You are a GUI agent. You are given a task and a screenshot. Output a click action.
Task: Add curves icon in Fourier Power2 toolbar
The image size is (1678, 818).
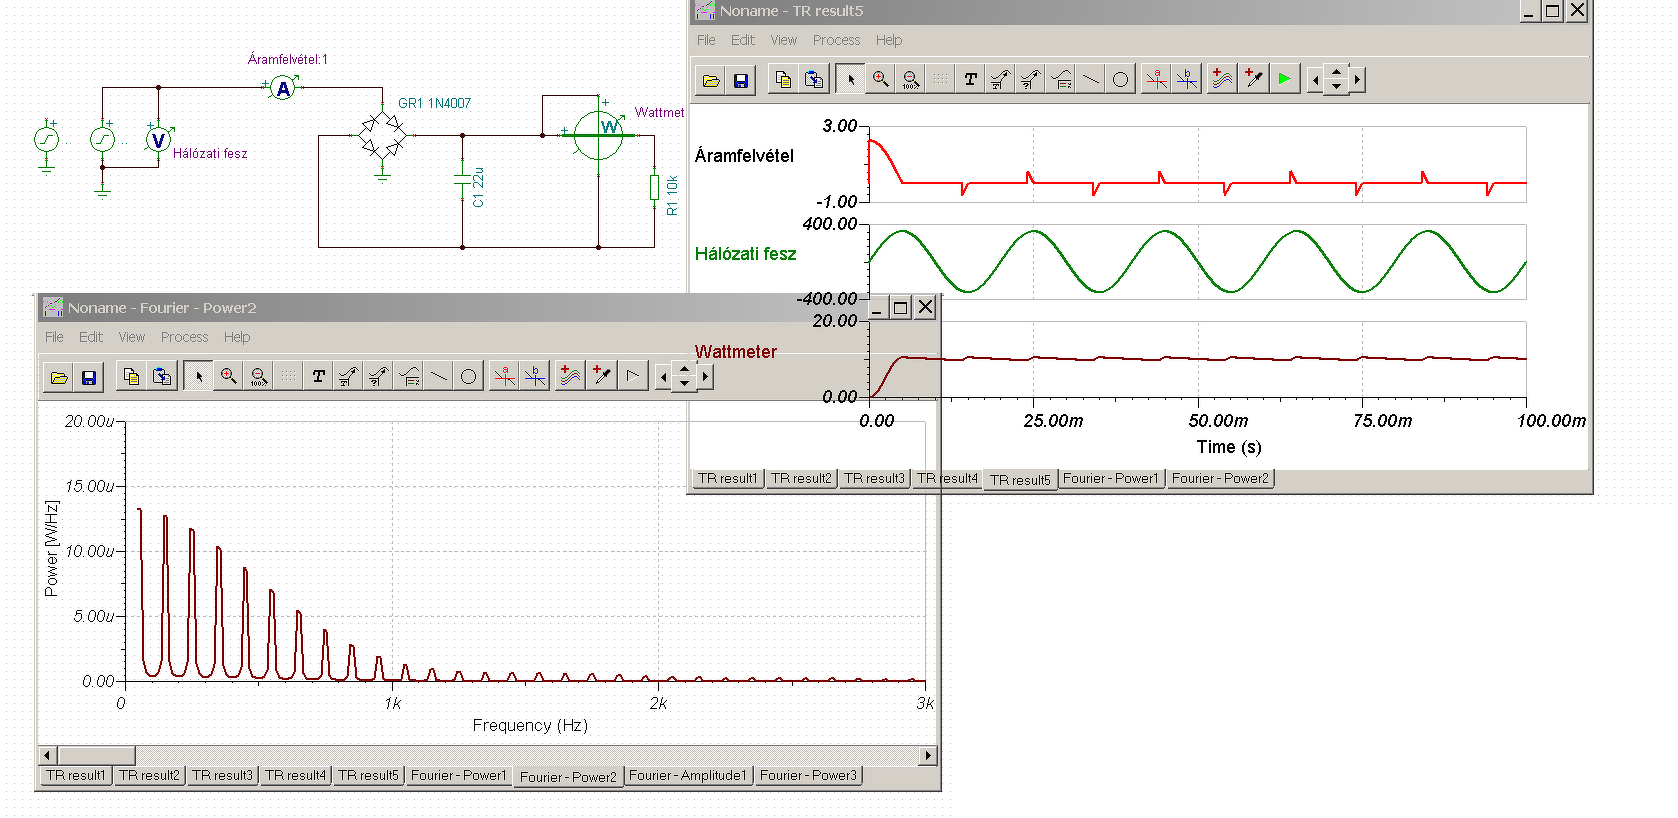point(570,376)
